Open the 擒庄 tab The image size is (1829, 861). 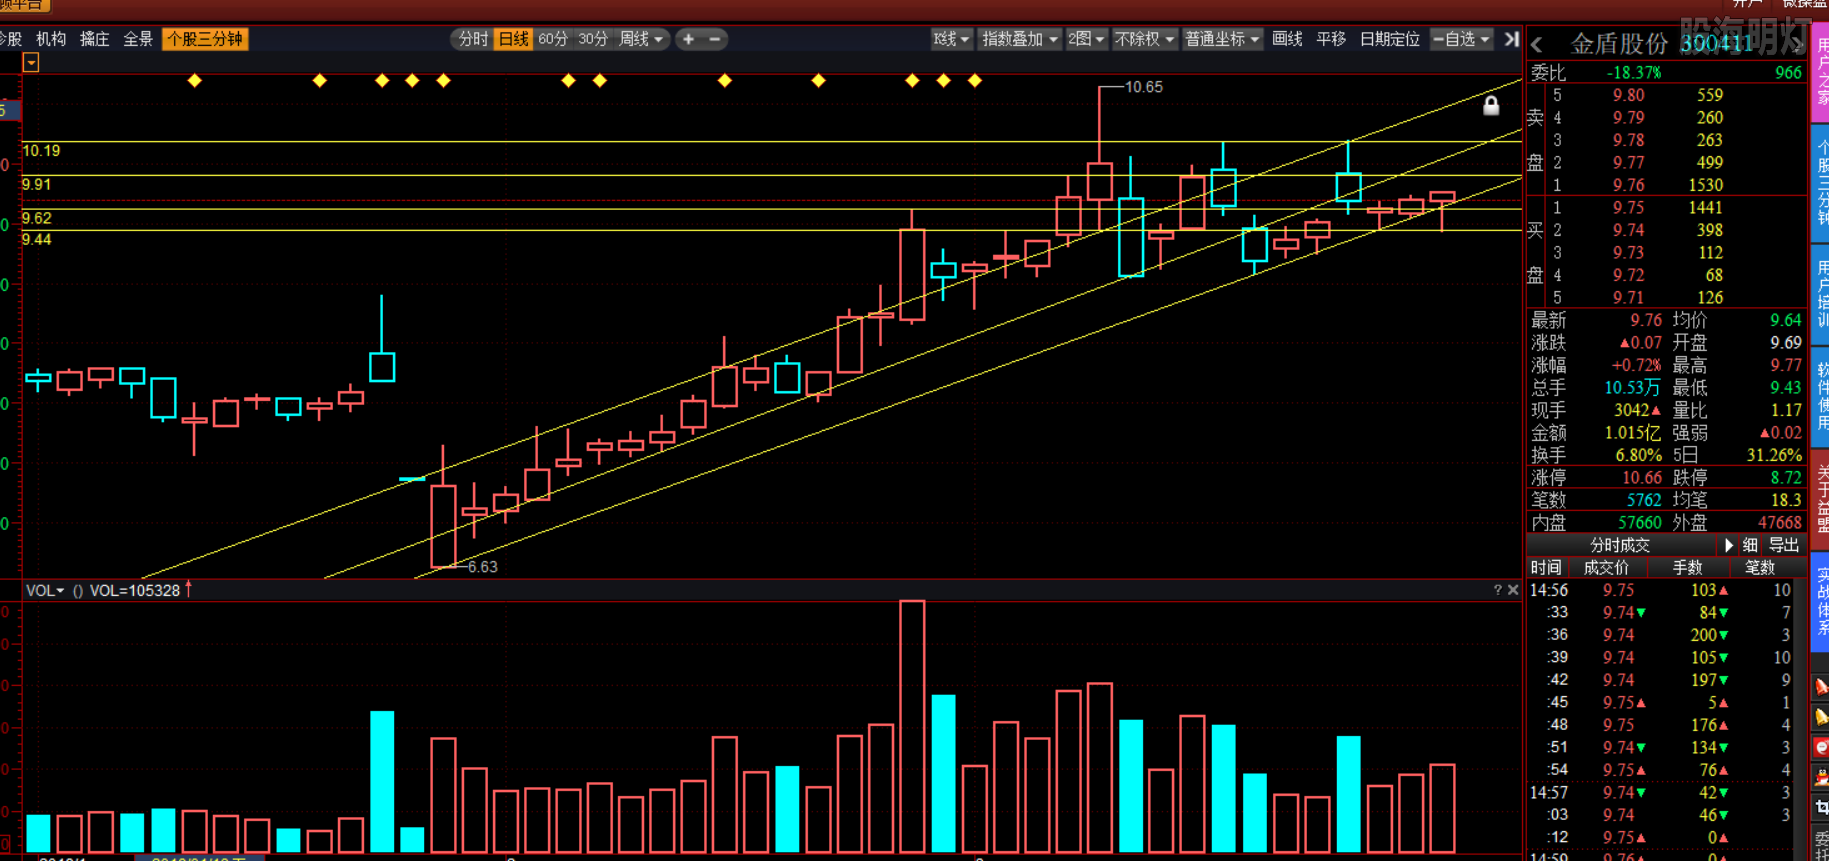point(95,39)
